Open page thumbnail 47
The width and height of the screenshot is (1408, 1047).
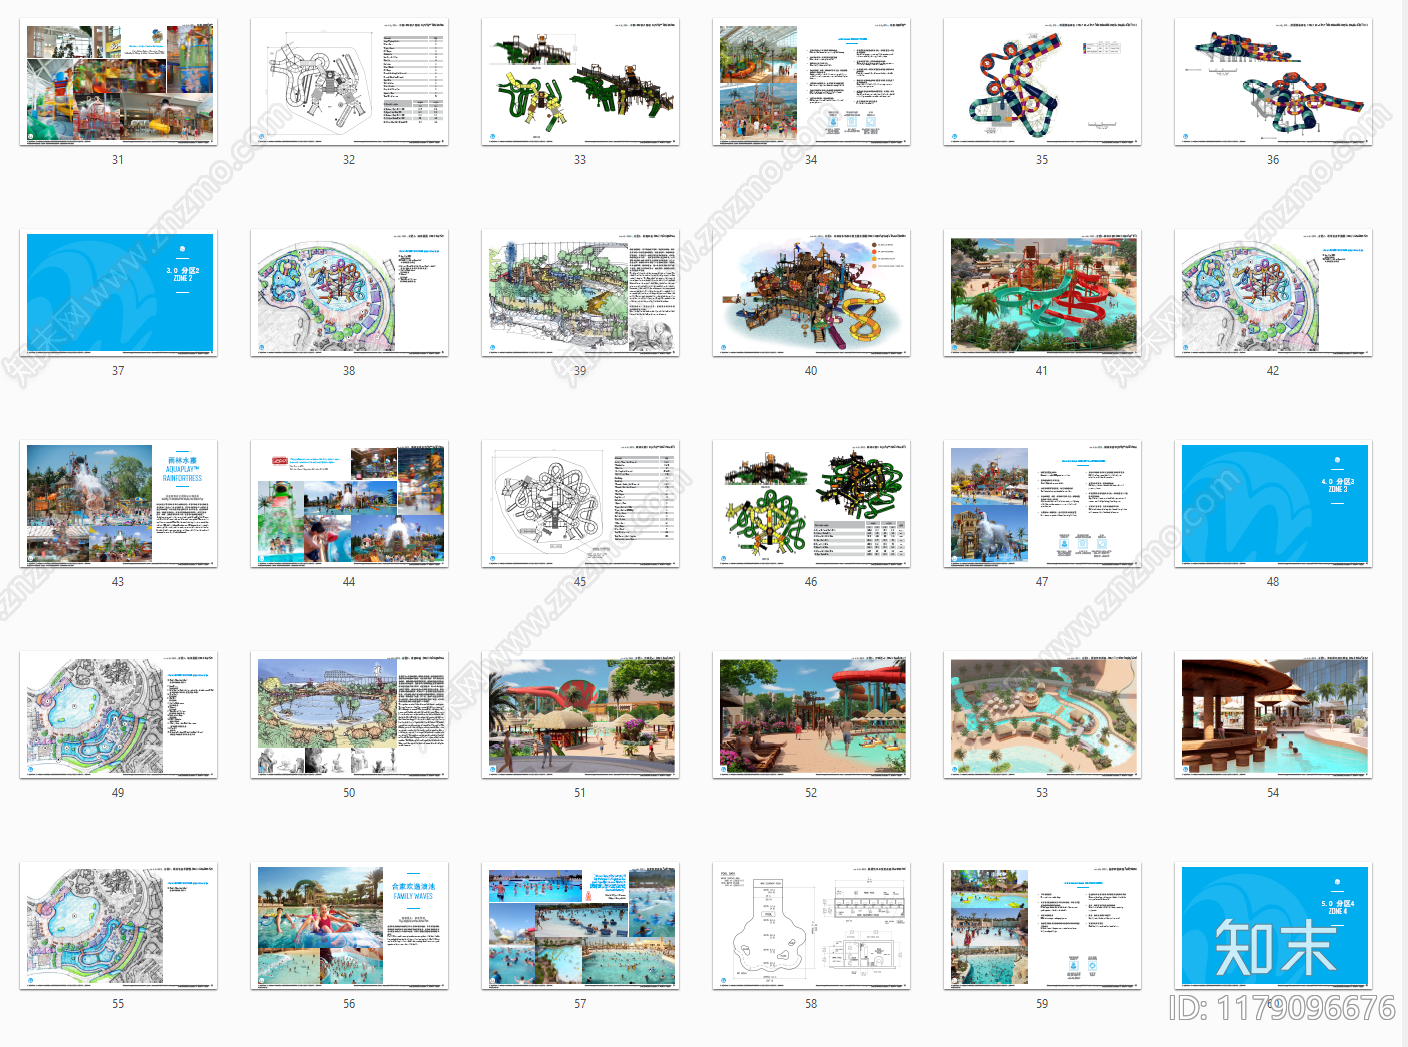(x=1042, y=504)
